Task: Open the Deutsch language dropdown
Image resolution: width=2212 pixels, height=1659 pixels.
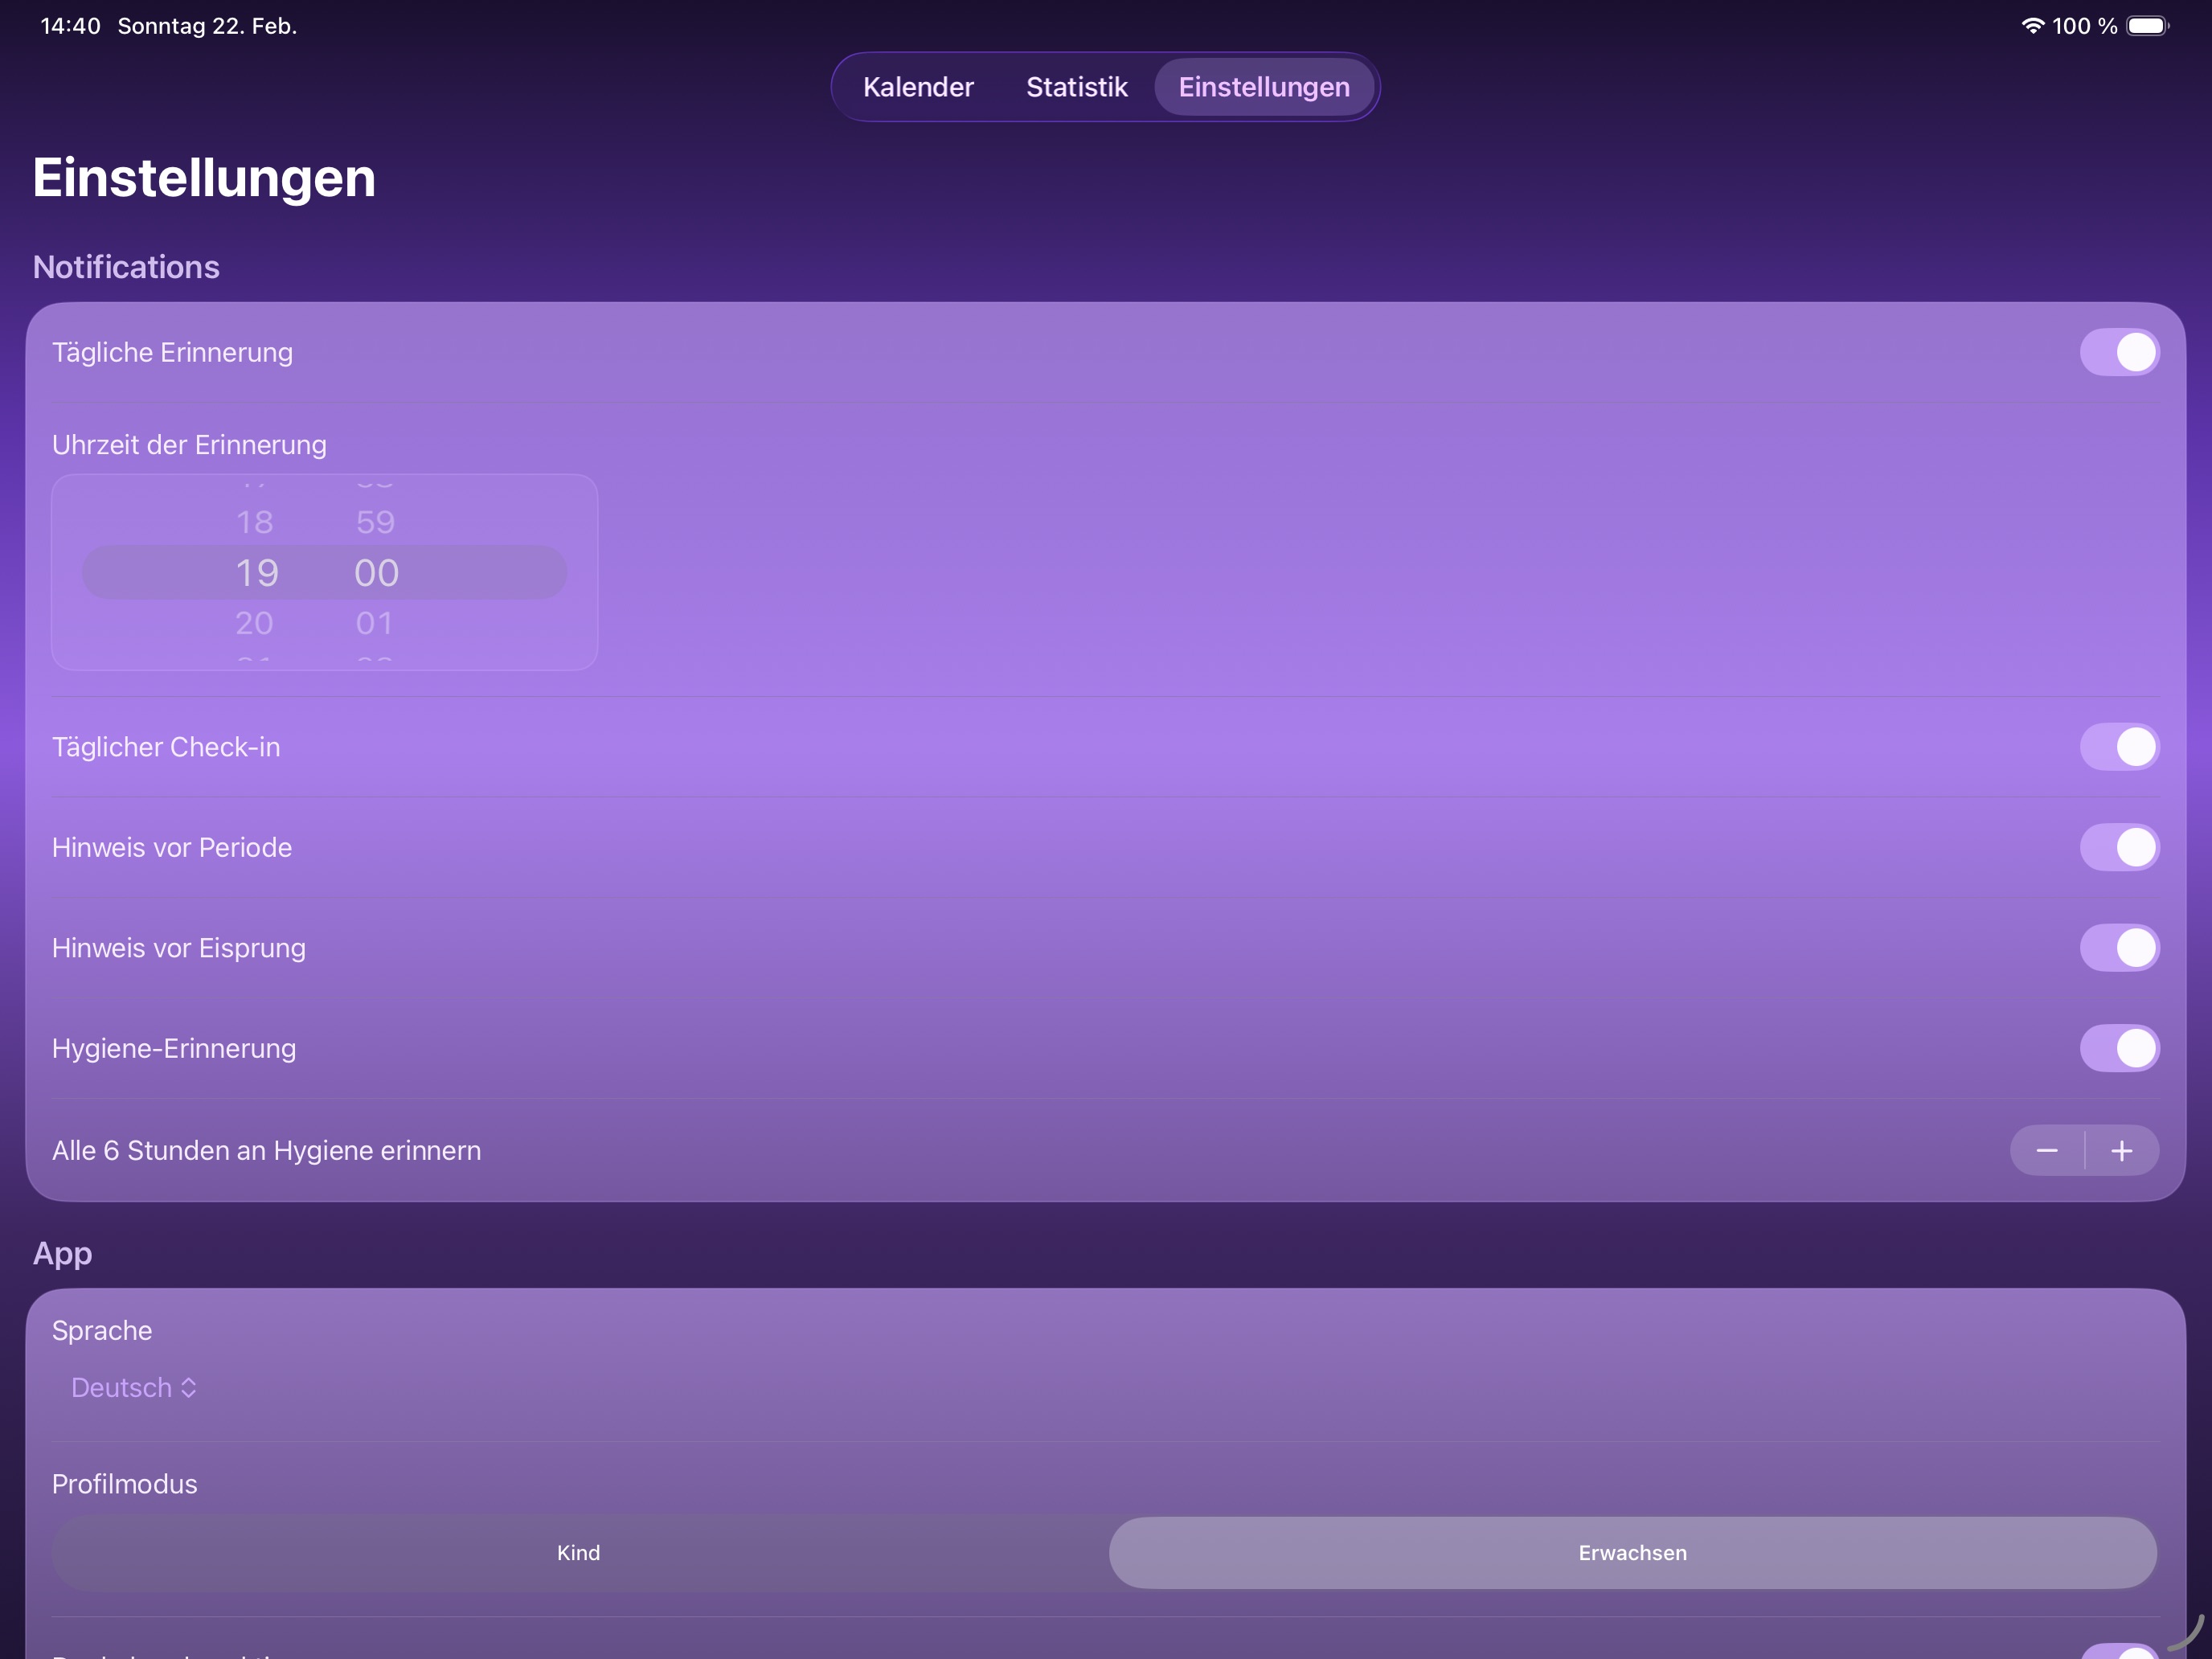Action: point(133,1387)
